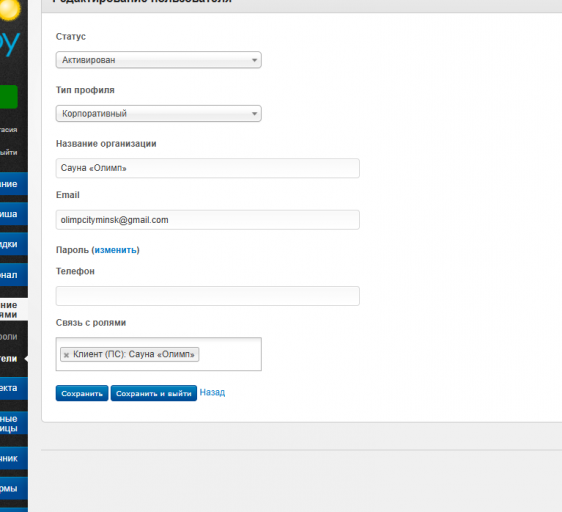The image size is (562, 512).
Task: Click the green button in the sidebar
Action: [9, 97]
